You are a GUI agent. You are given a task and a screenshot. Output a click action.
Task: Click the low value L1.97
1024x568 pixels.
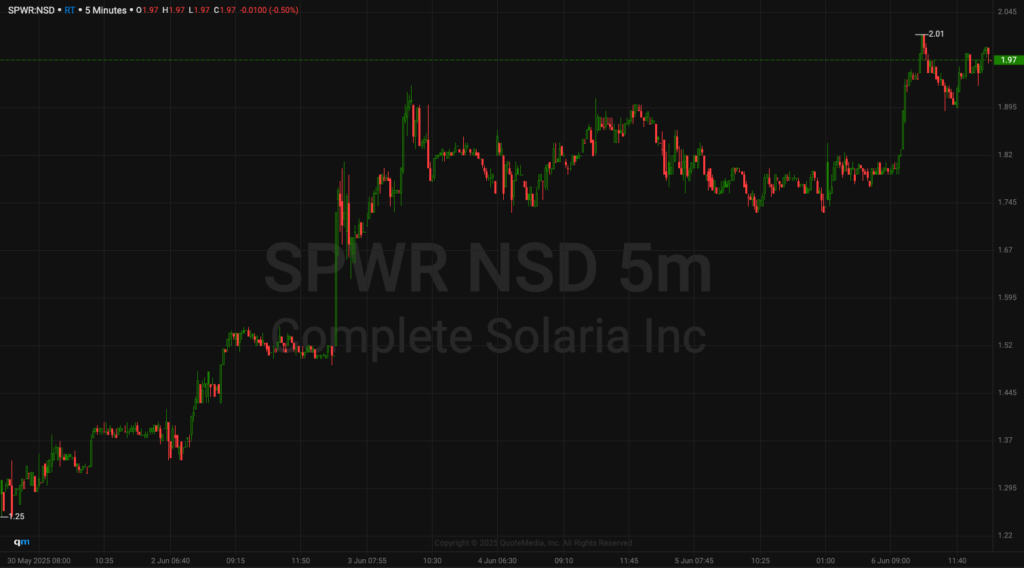(199, 10)
